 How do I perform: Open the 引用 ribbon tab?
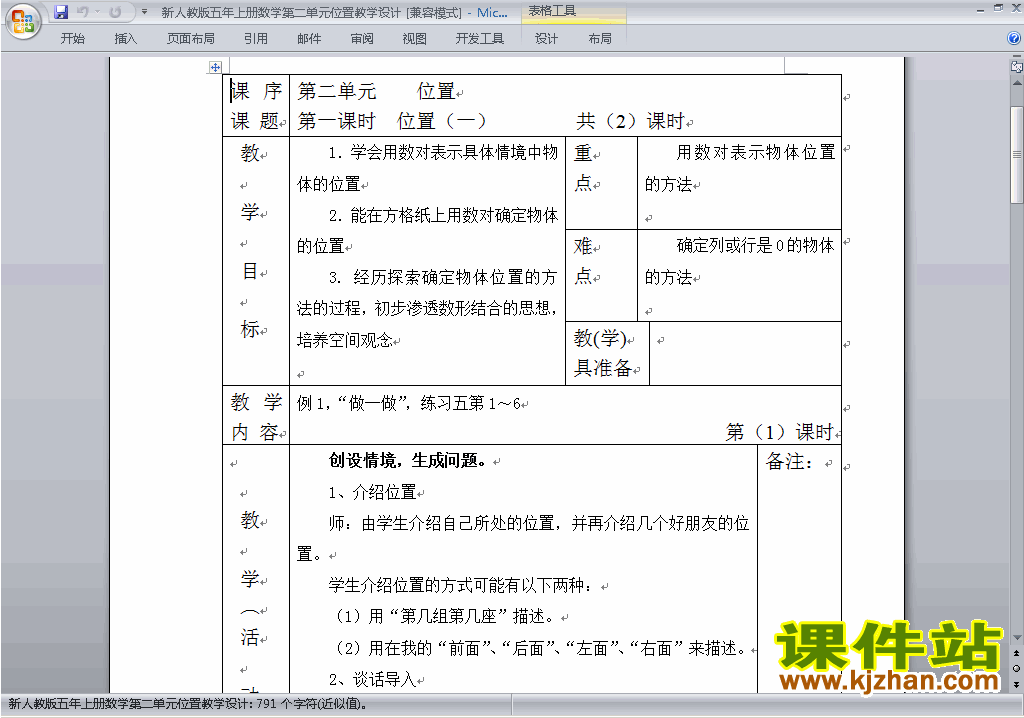click(256, 39)
